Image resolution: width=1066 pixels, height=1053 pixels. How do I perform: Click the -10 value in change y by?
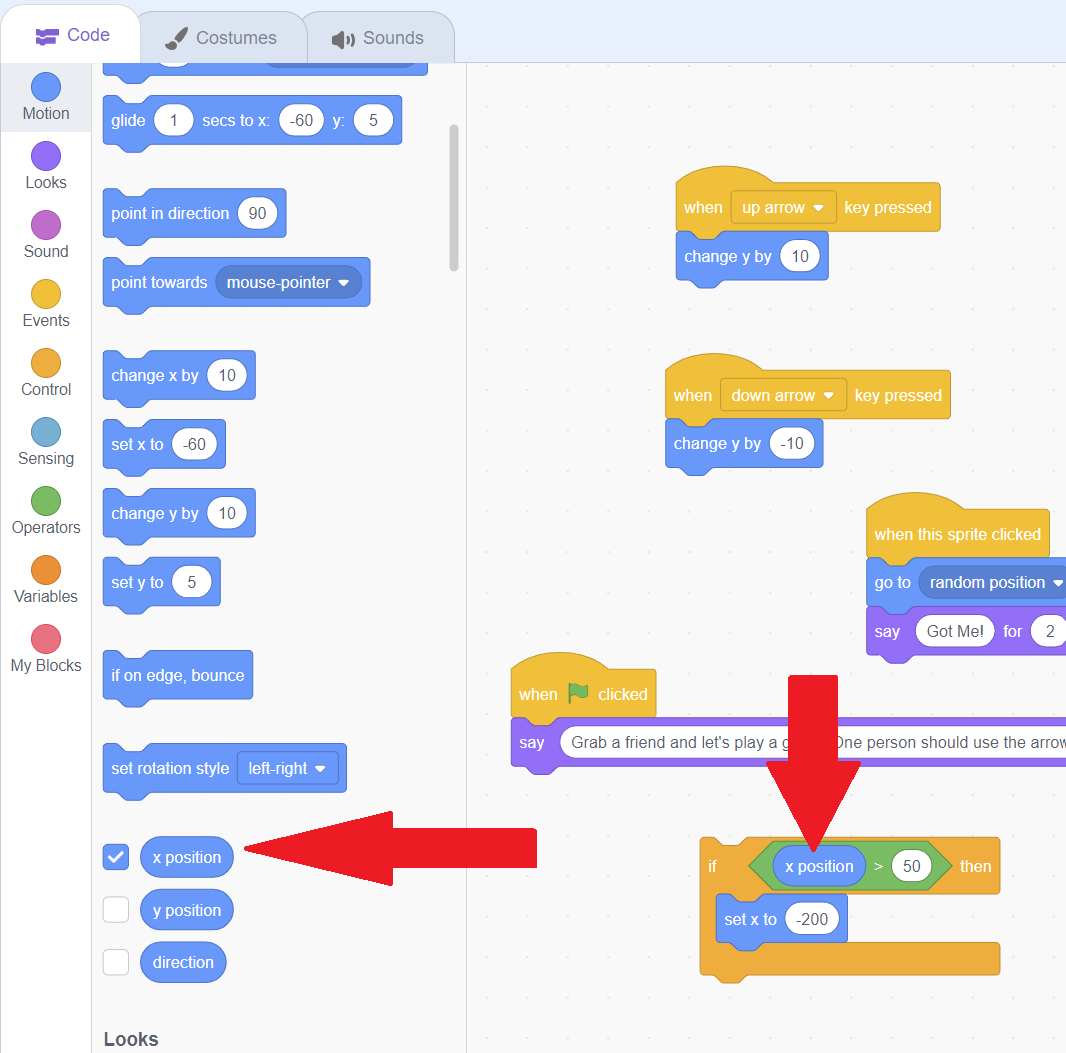tap(791, 443)
